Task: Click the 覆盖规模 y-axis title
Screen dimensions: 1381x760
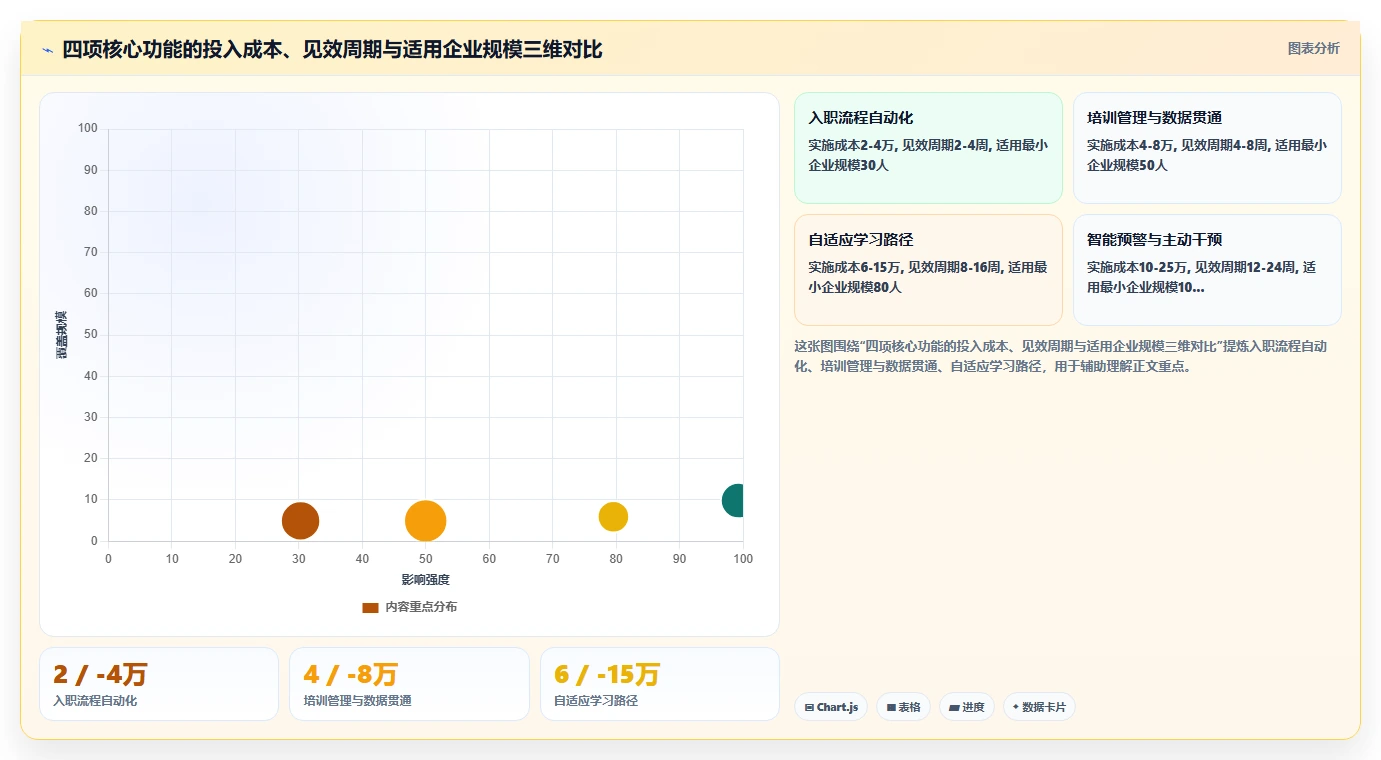Action: point(62,335)
